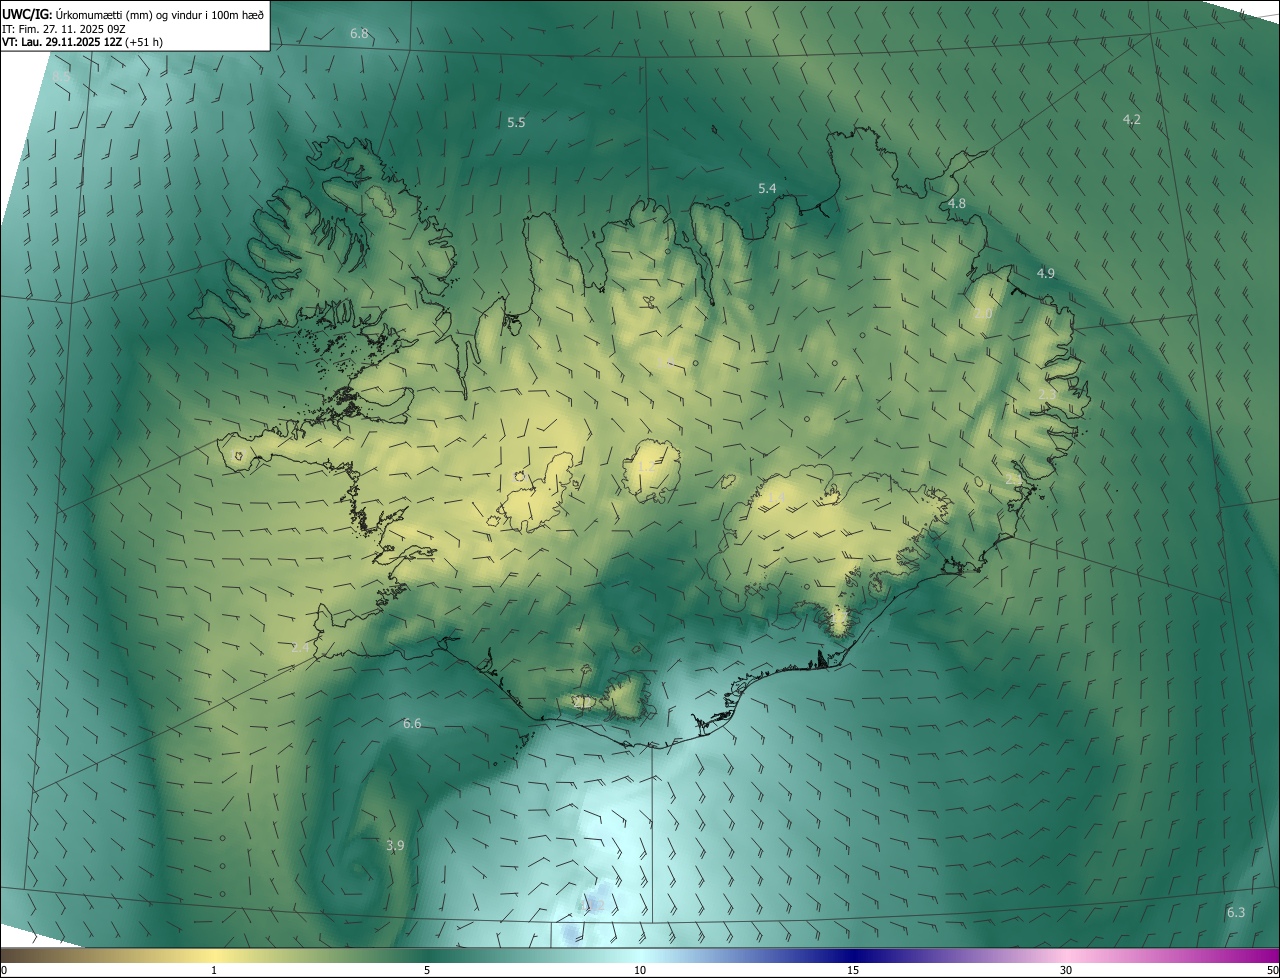The height and width of the screenshot is (978, 1280).
Task: Select the initial time 'IT: Fim. 27. 11. 2025 09Z'
Action: point(63,28)
